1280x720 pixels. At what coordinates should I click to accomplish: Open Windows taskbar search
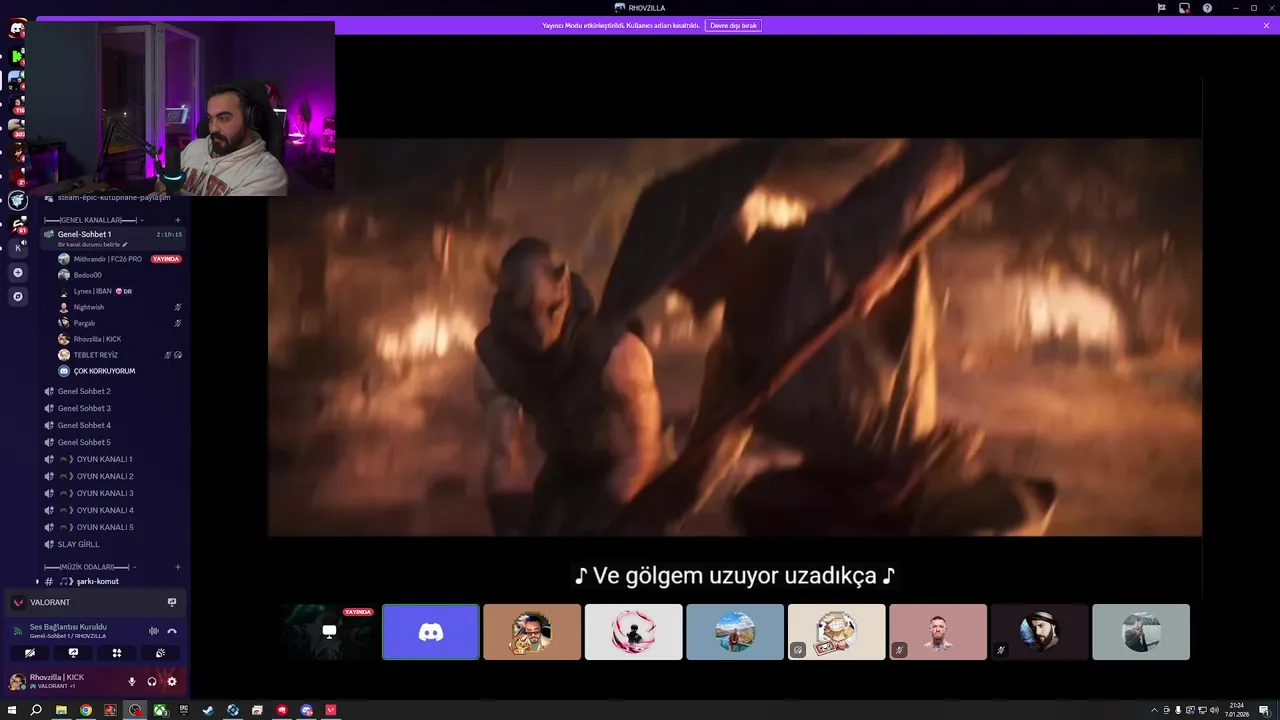tap(36, 711)
